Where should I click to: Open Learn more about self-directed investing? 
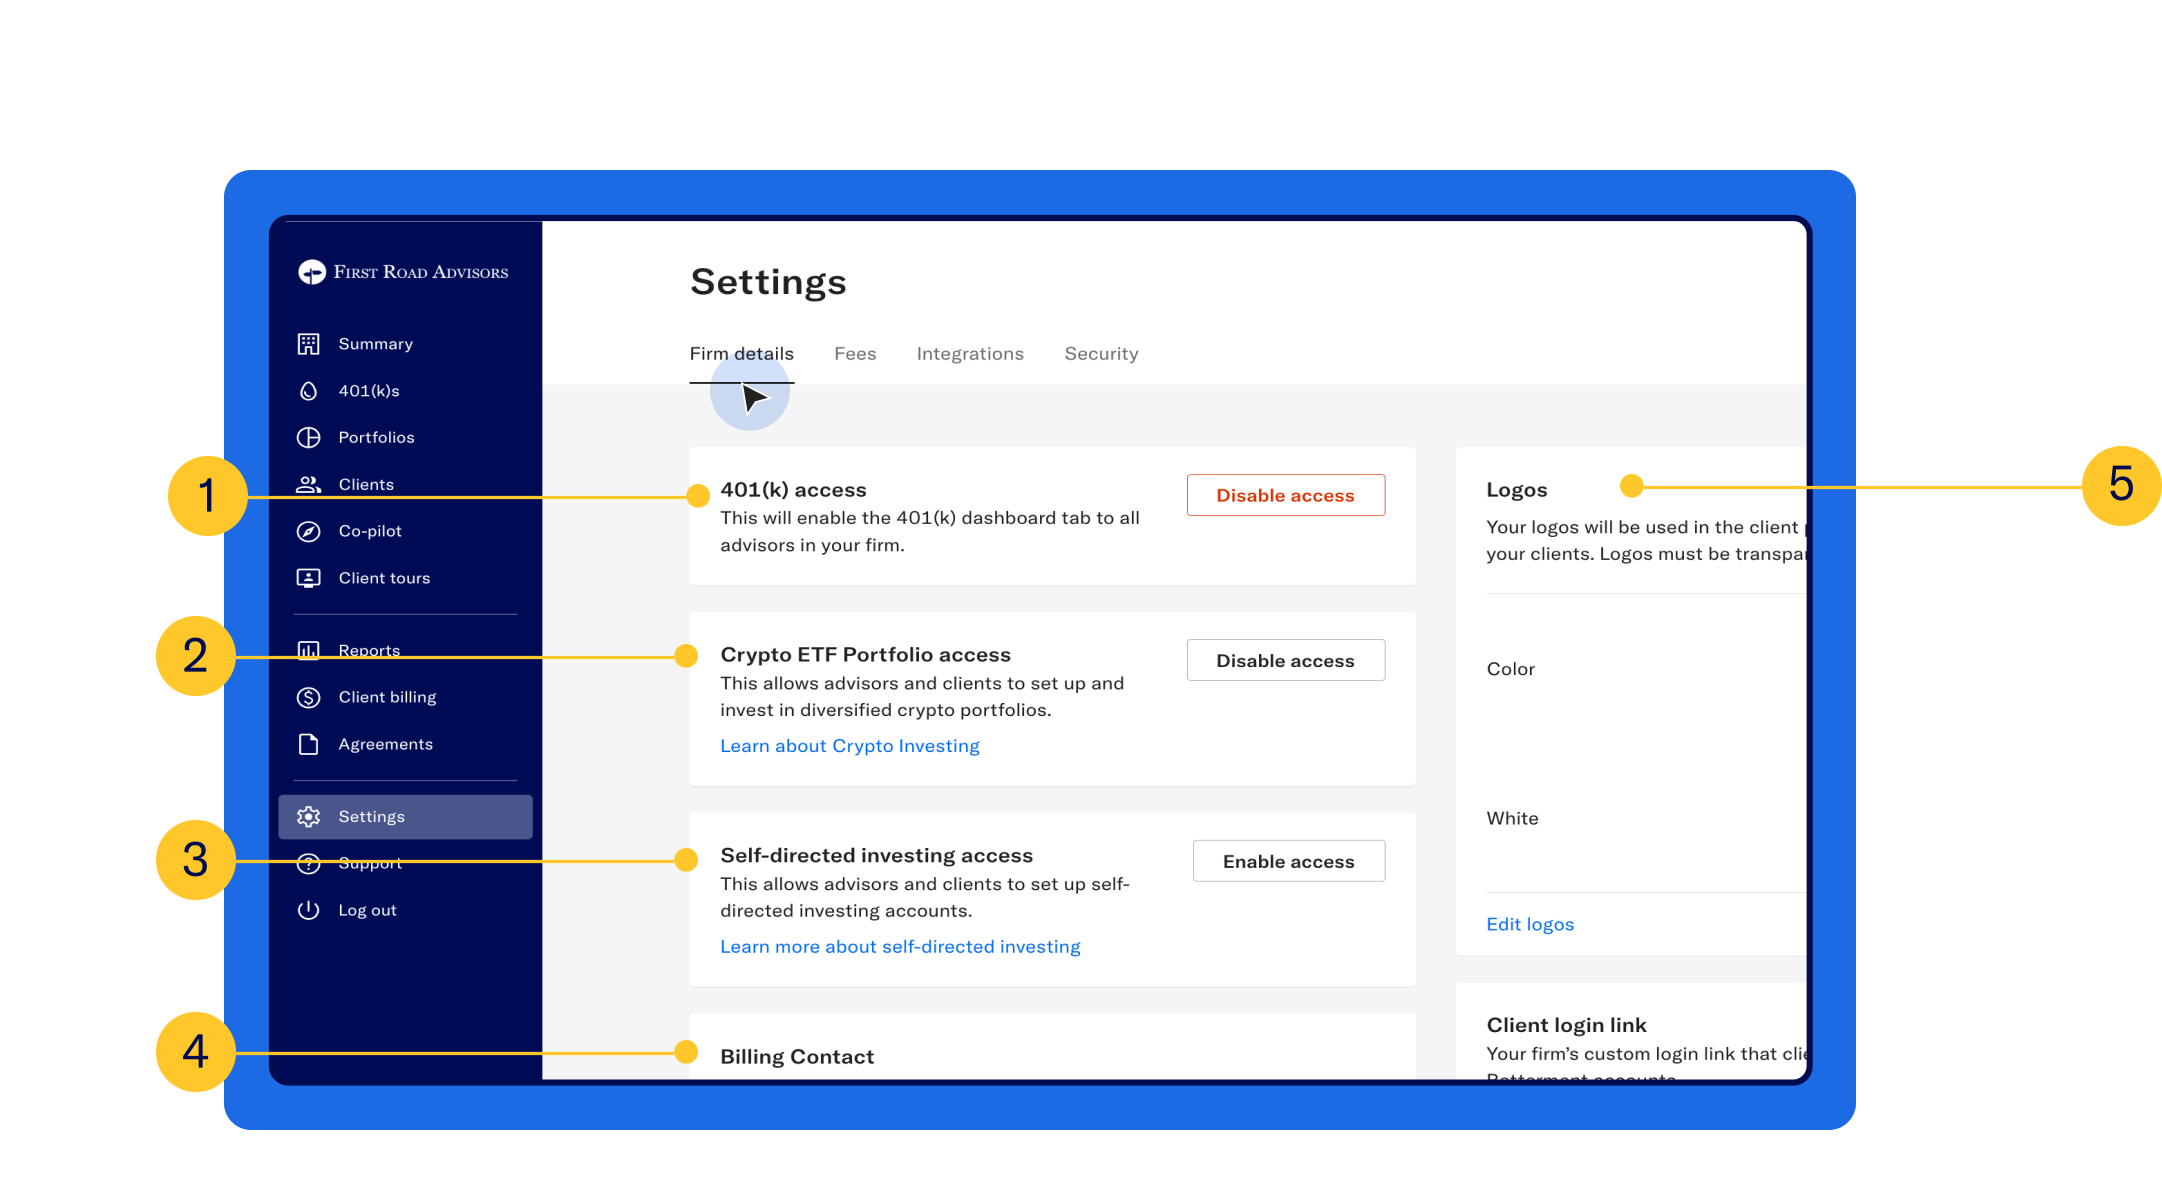click(x=900, y=947)
